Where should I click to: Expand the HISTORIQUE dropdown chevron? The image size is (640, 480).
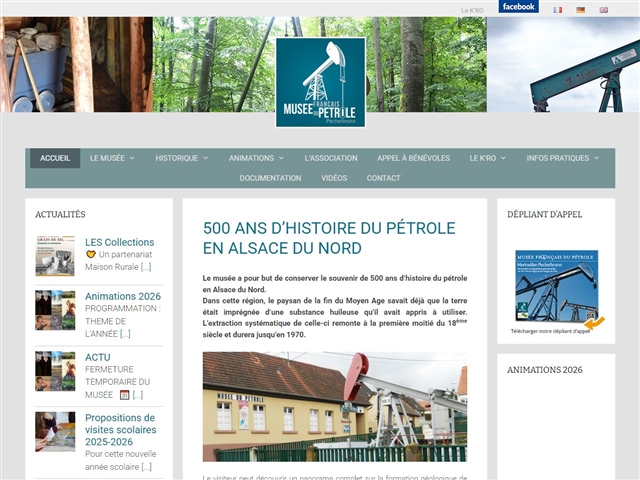[206, 158]
